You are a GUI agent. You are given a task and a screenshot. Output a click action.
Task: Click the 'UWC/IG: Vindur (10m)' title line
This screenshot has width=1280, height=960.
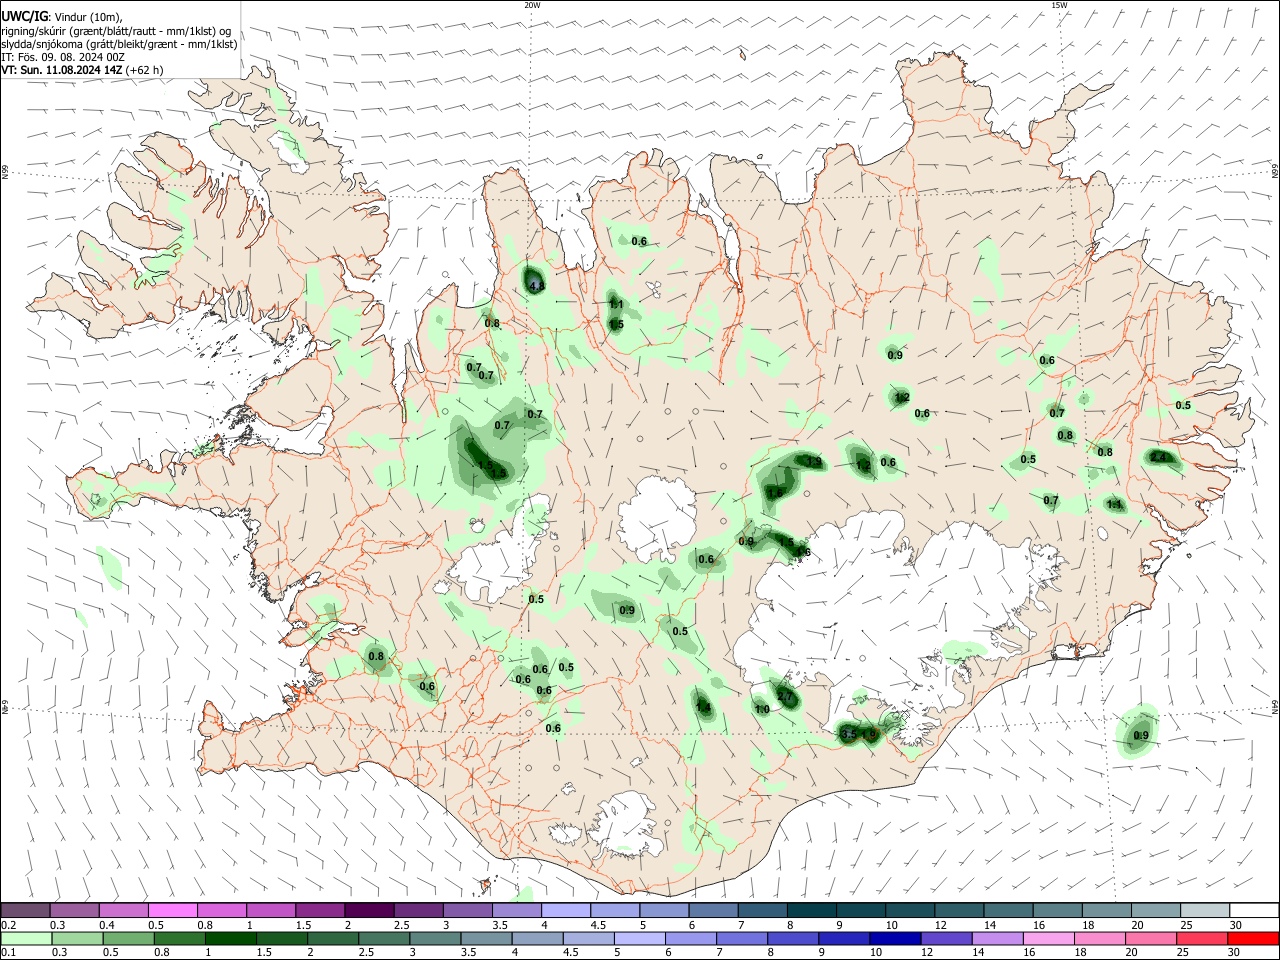pos(62,17)
